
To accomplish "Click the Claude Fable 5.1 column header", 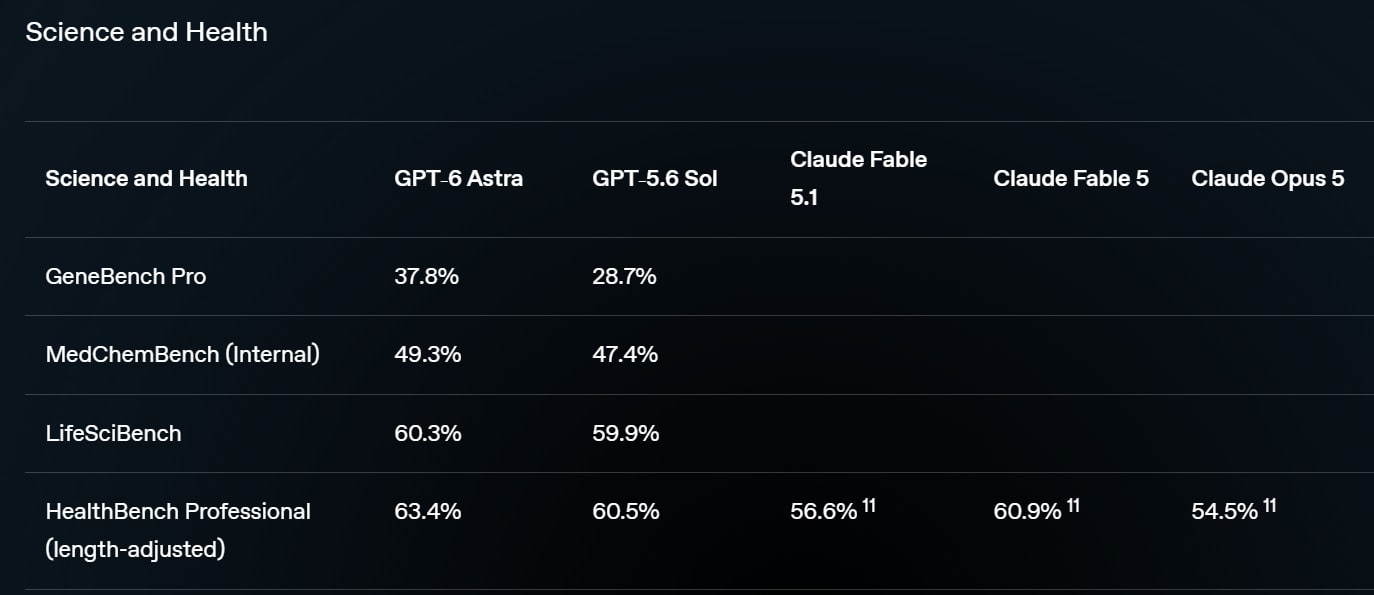I will [859, 178].
